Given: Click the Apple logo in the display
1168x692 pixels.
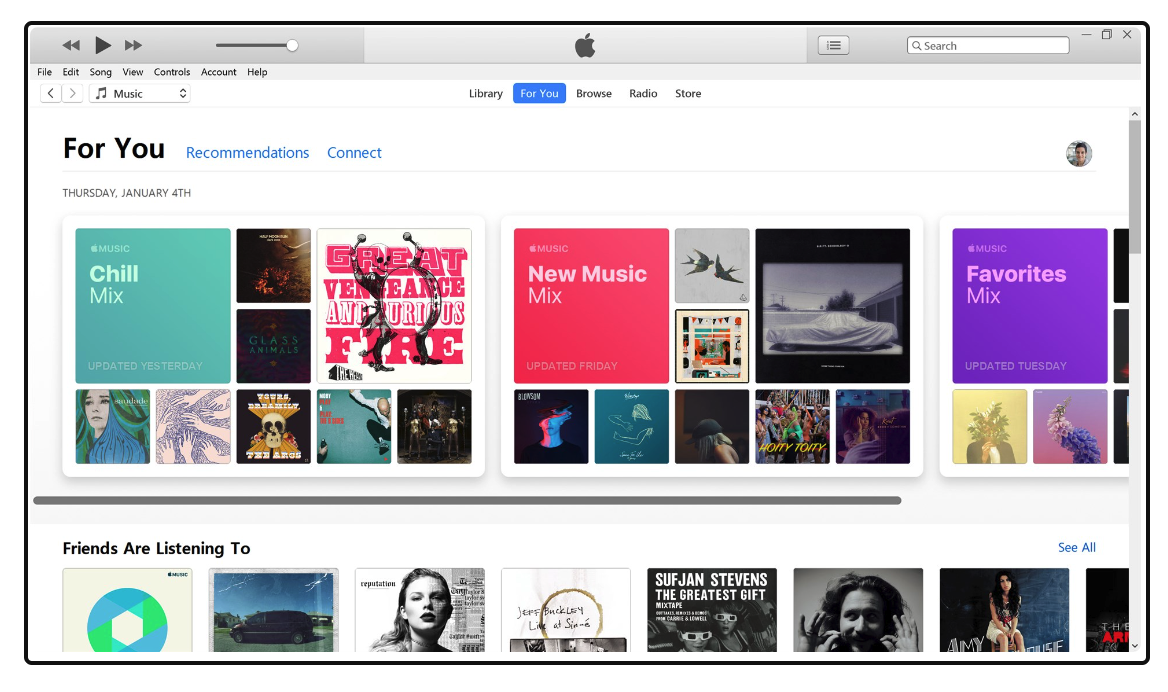Looking at the screenshot, I should click(x=585, y=45).
